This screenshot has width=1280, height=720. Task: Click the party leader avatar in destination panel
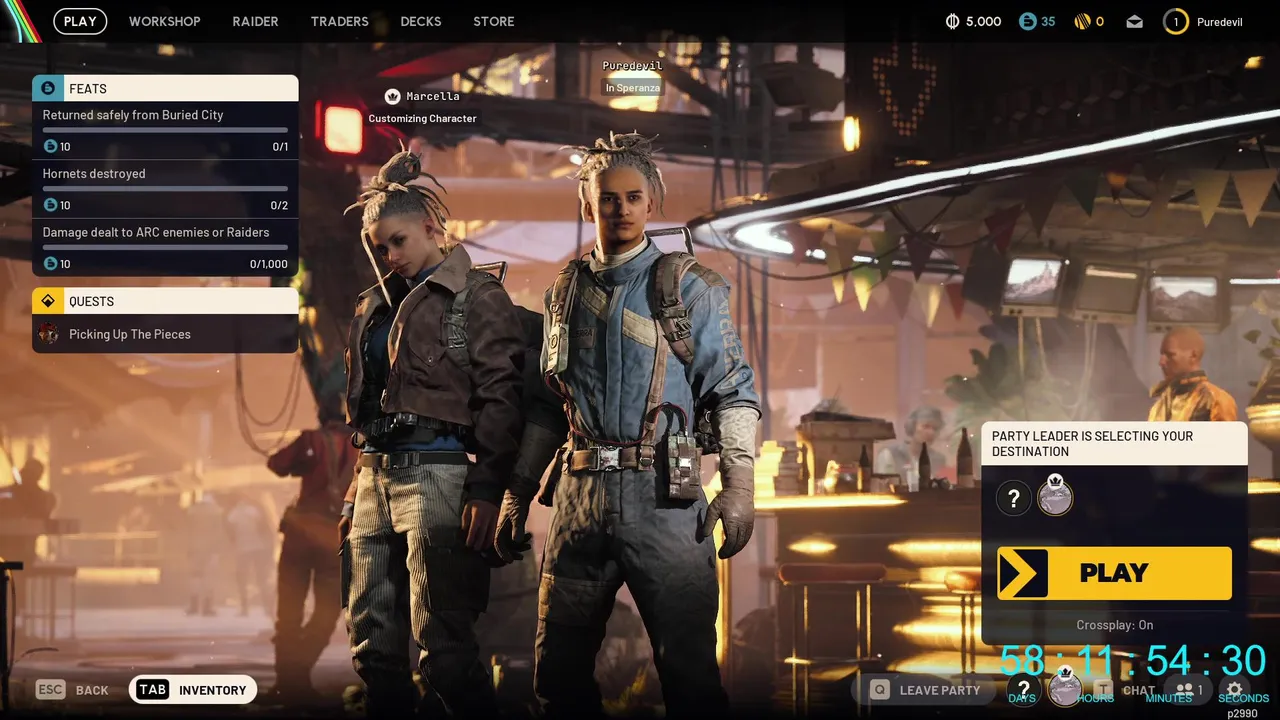pos(1055,496)
